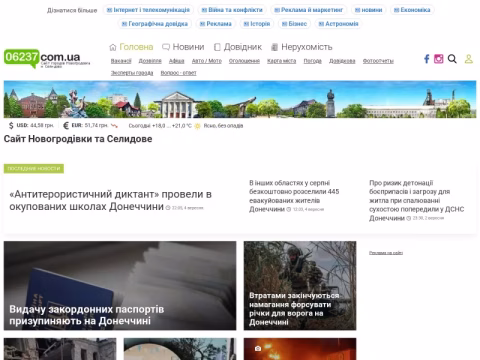Open the Вопрос - ответ link

pyautogui.click(x=178, y=73)
